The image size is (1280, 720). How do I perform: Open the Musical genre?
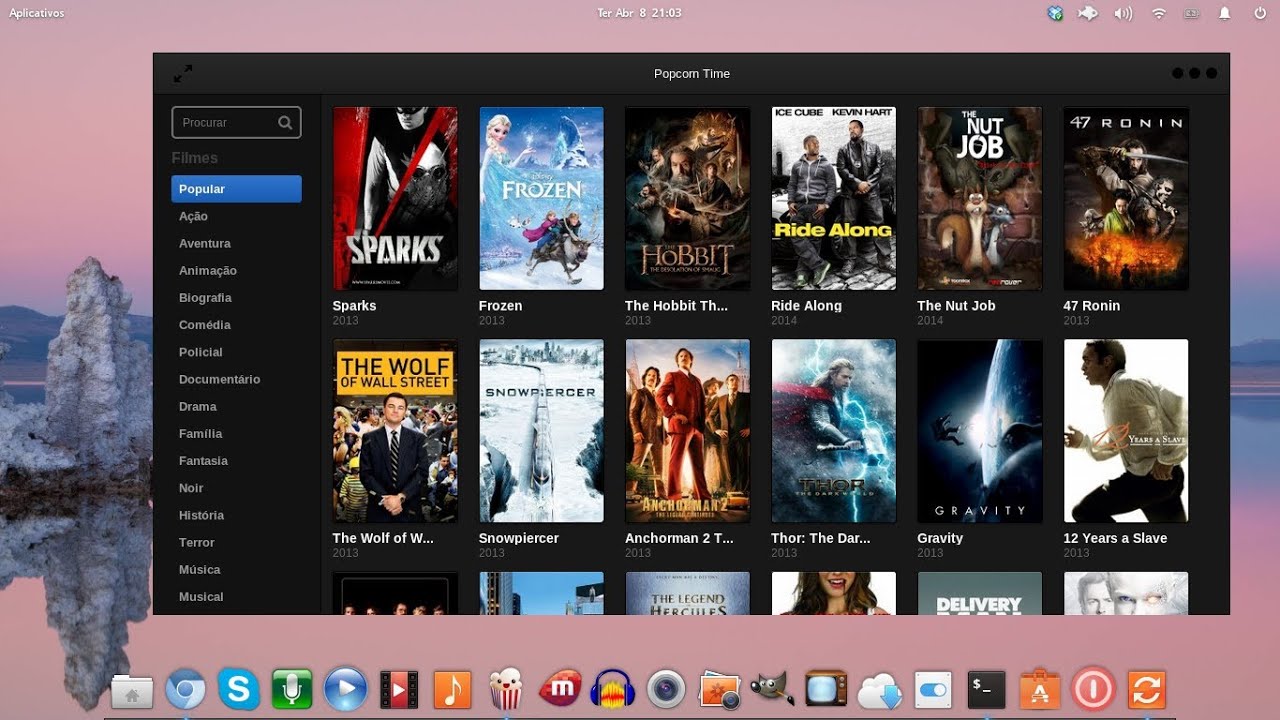(200, 596)
